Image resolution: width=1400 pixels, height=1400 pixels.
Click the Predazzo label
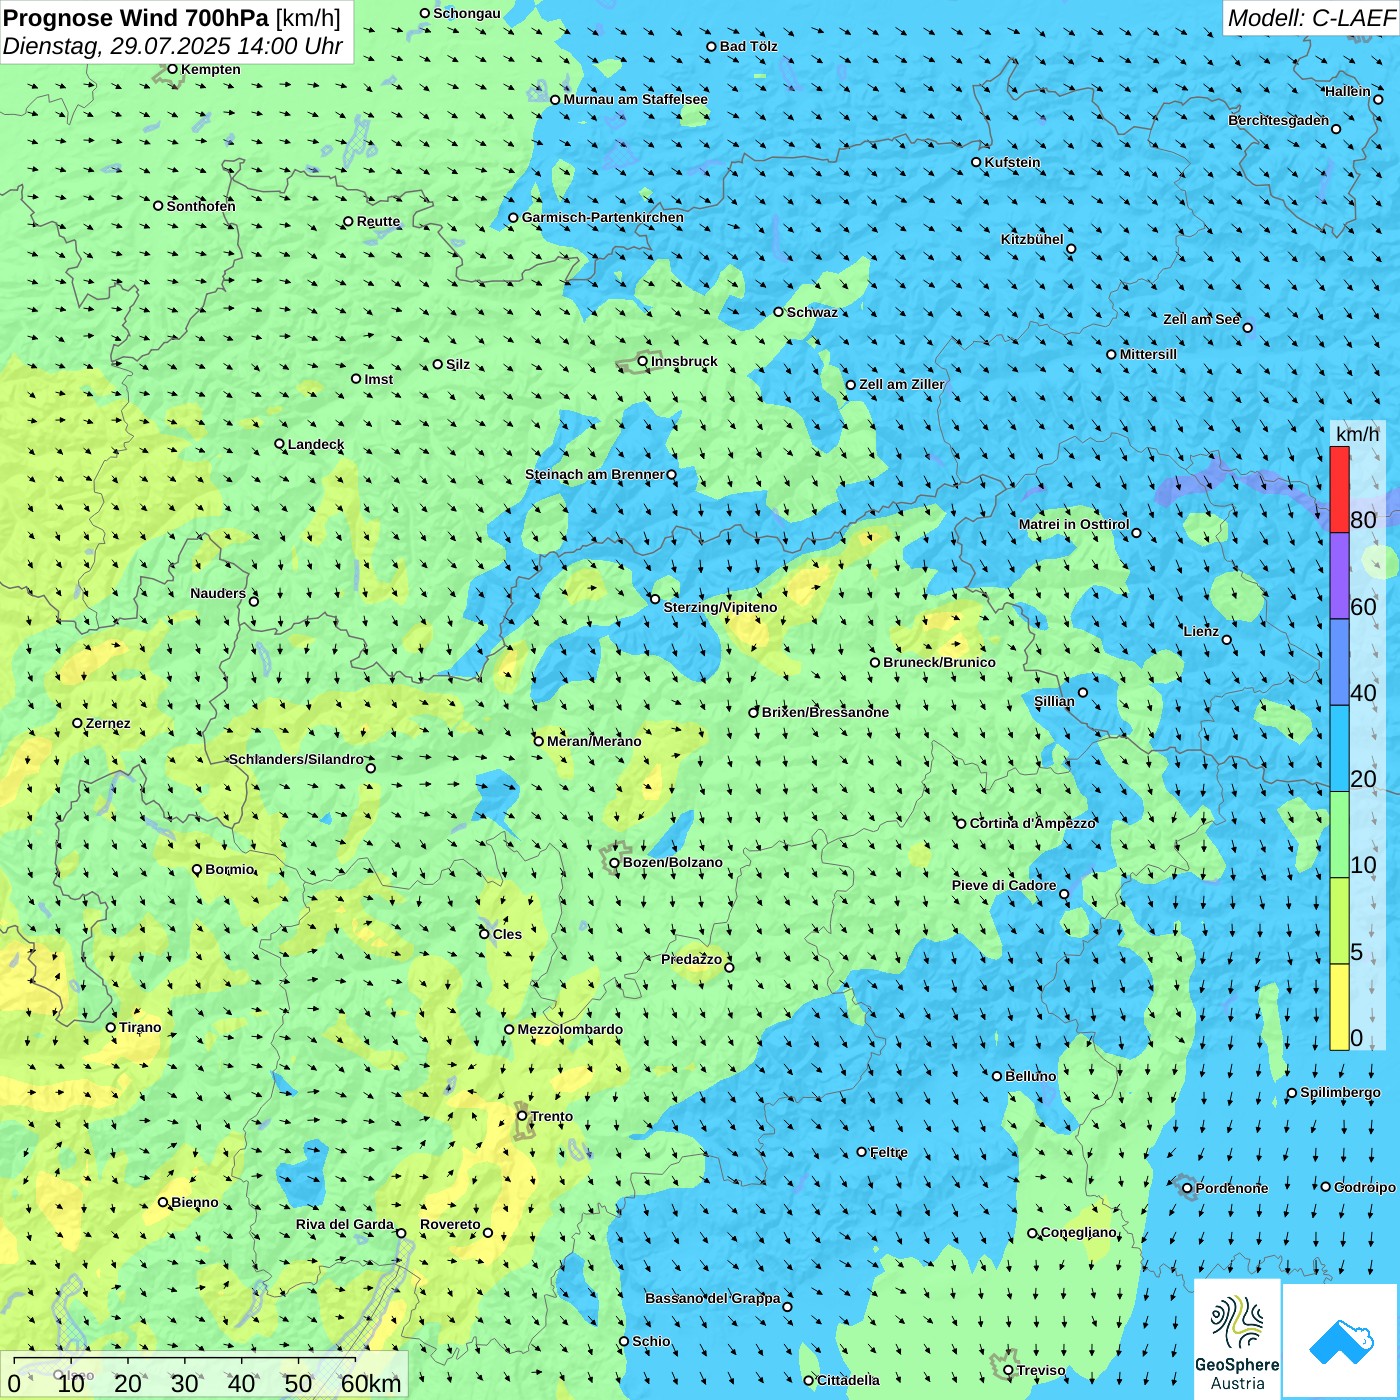click(692, 959)
